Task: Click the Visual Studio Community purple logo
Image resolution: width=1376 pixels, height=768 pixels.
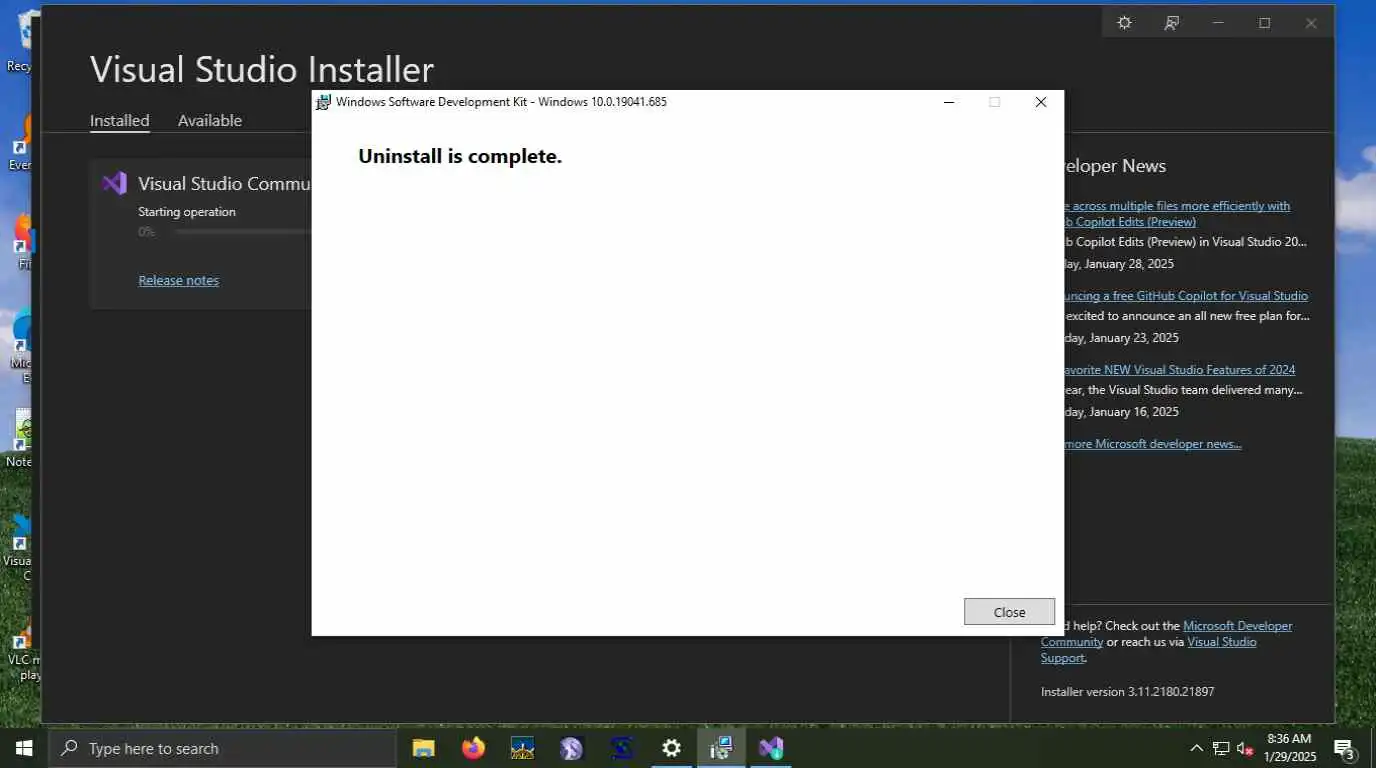Action: coord(114,184)
